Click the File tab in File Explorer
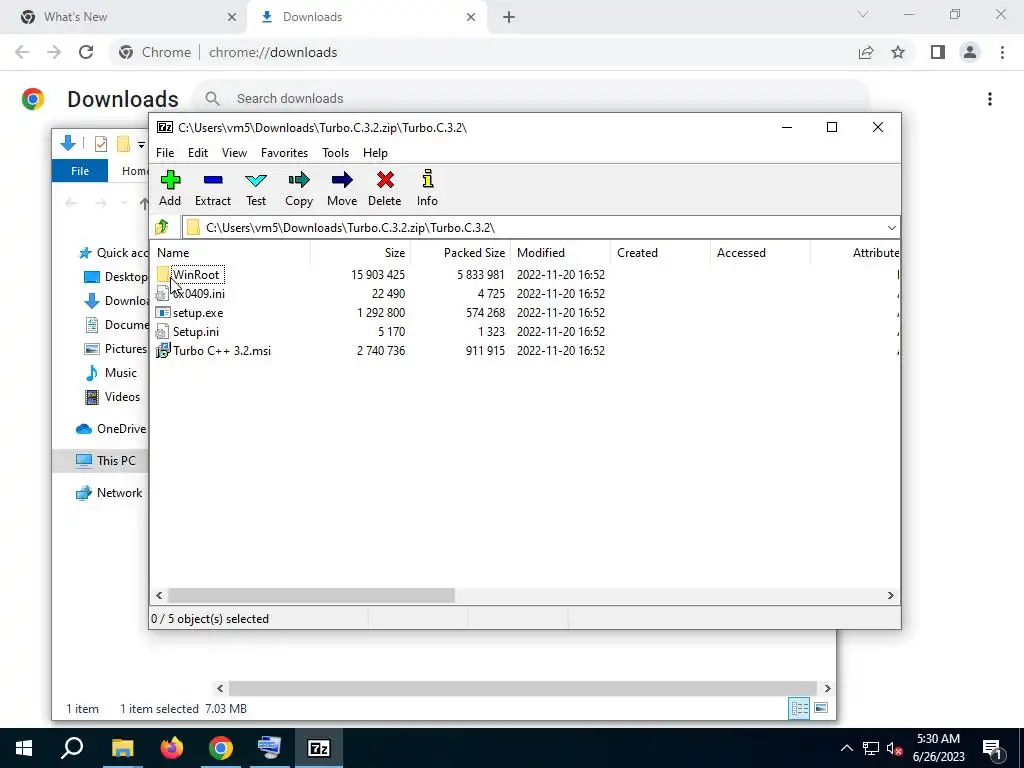 point(80,171)
